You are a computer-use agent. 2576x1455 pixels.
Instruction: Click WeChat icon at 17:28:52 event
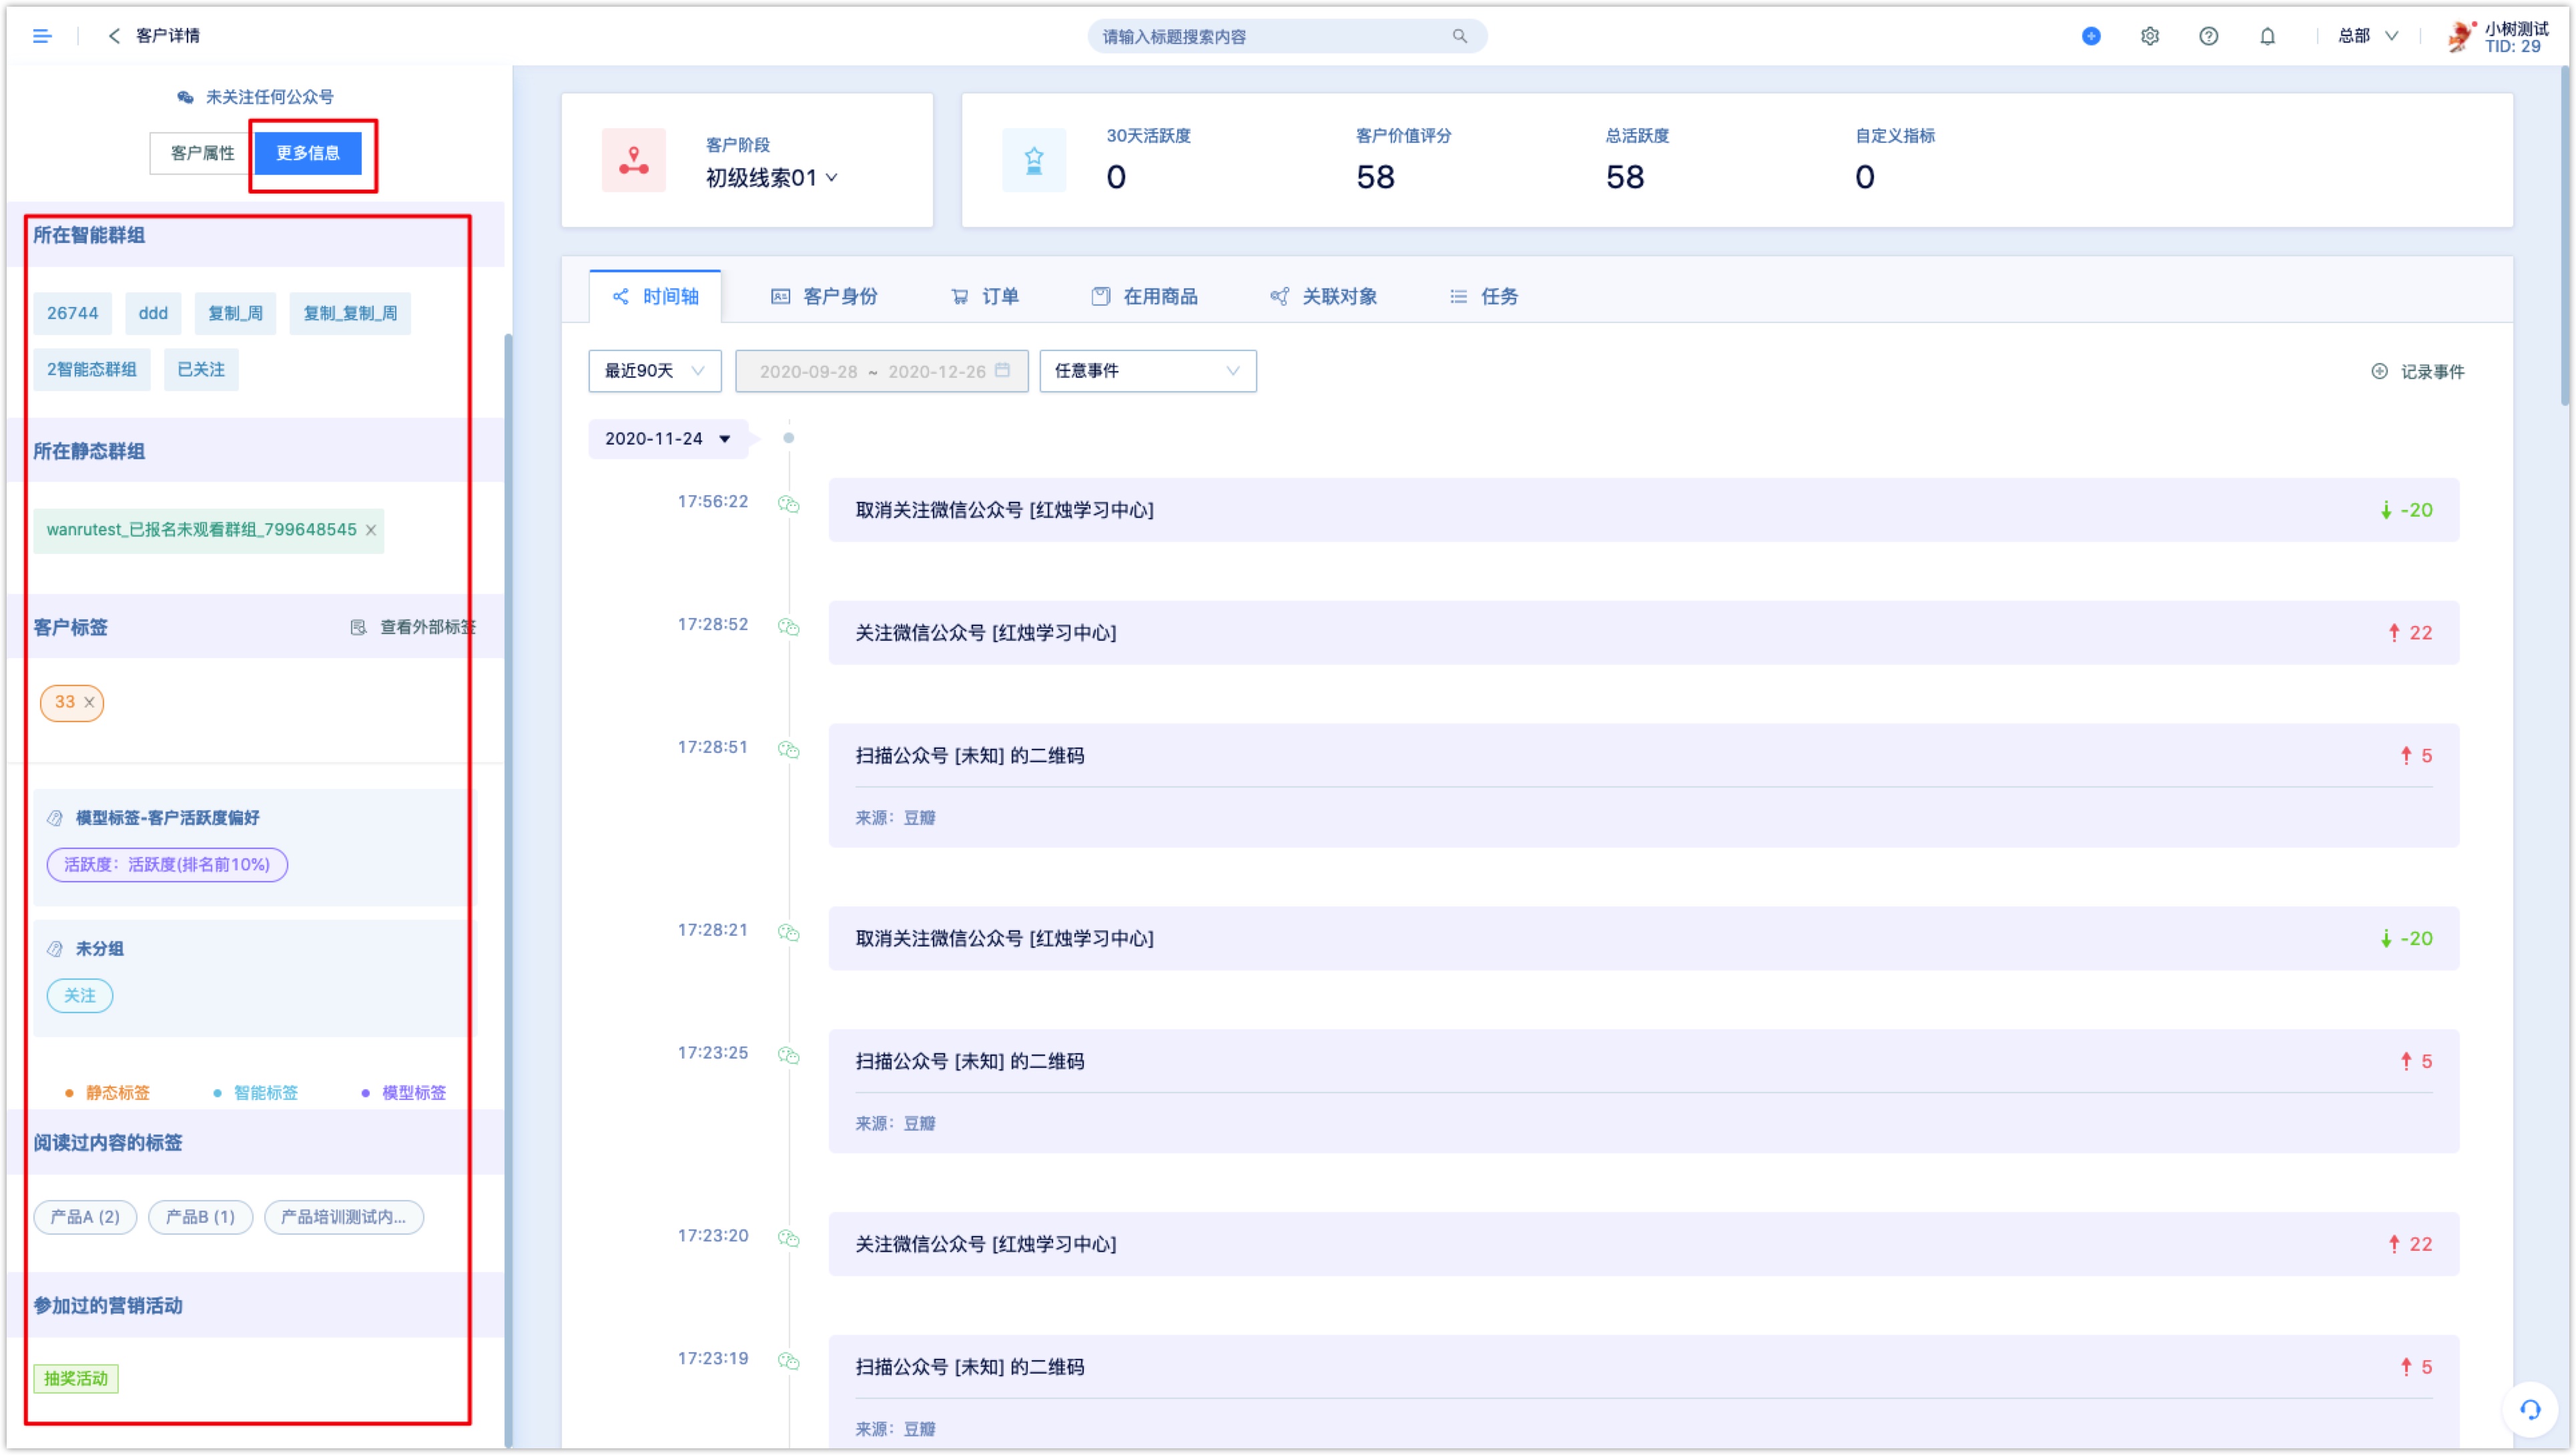(x=789, y=627)
